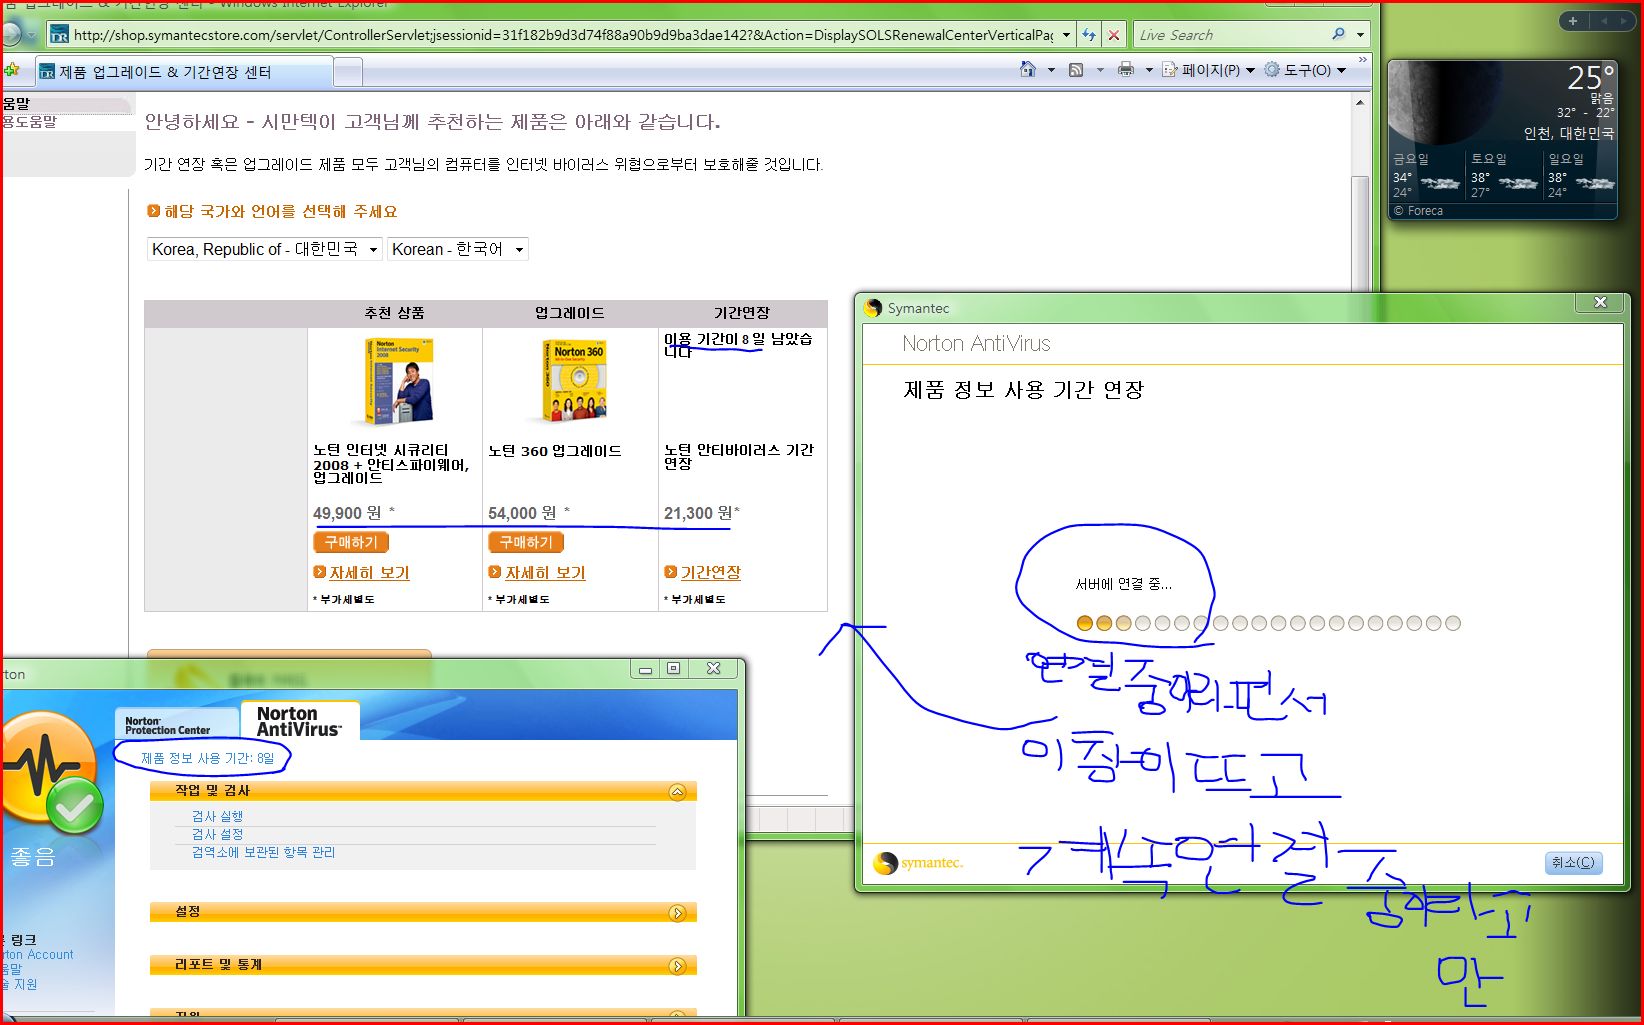Open 자세히 보기 link under Internet Security
The height and width of the screenshot is (1025, 1644).
[x=369, y=573]
